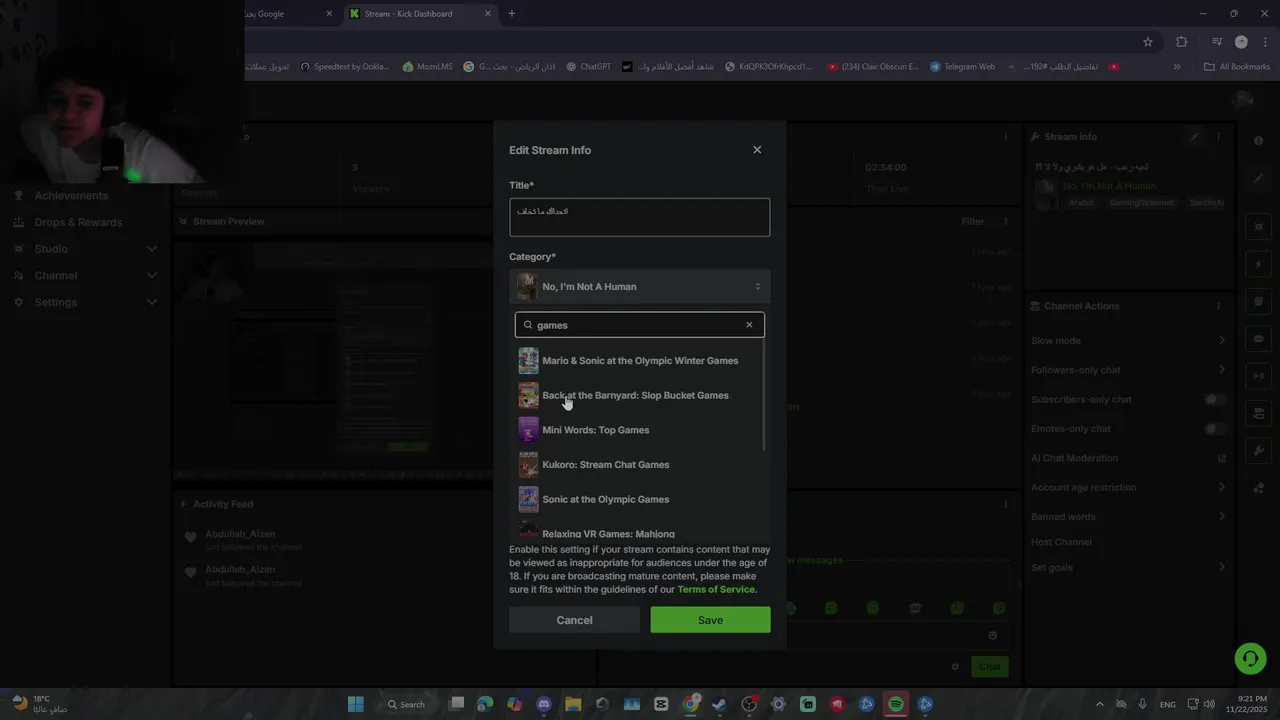Click the games category search box
Image resolution: width=1280 pixels, height=720 pixels.
point(640,325)
